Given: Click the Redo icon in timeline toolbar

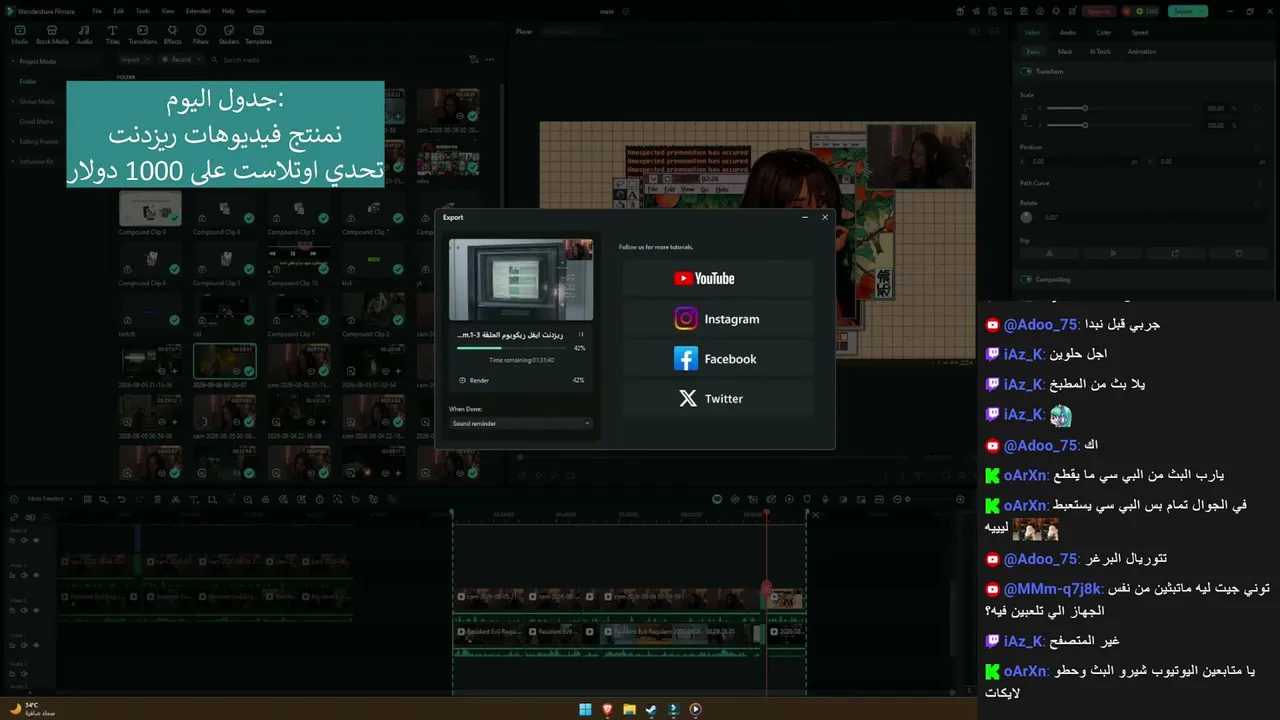Looking at the screenshot, I should pyautogui.click(x=140, y=499).
